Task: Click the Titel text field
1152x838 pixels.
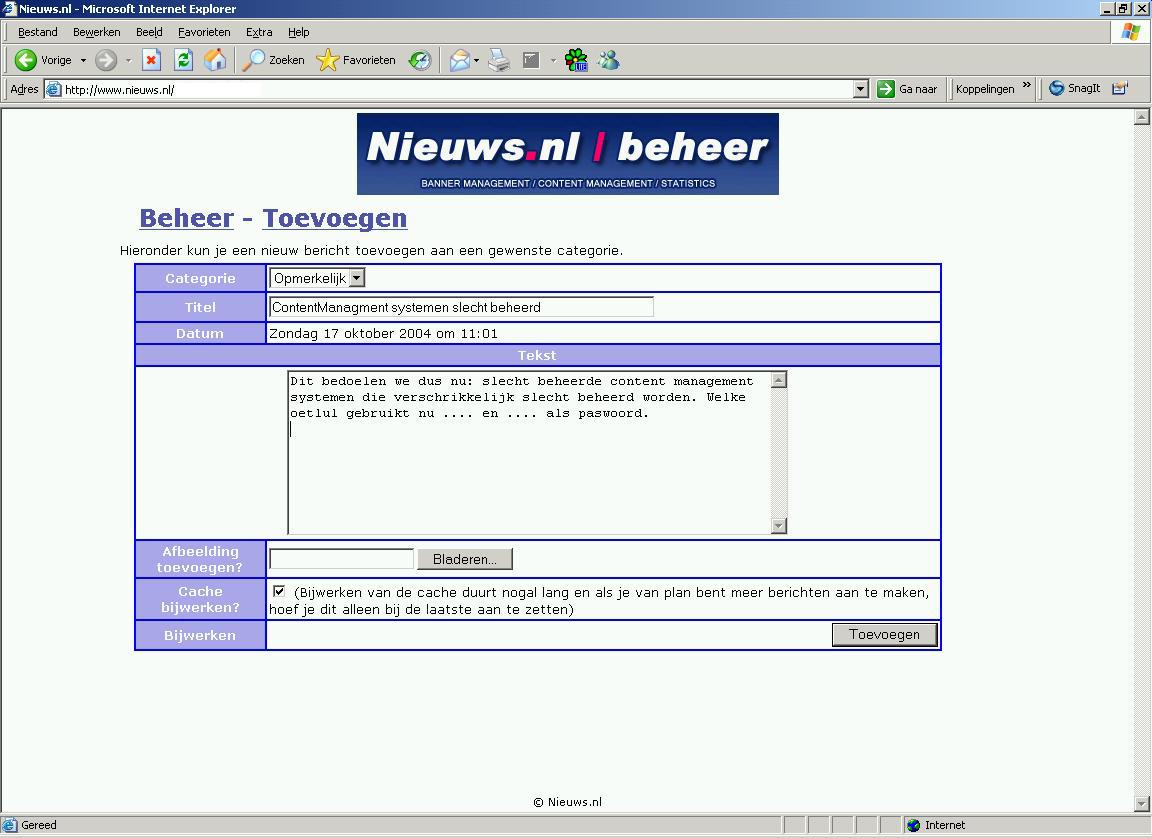Action: click(x=461, y=307)
